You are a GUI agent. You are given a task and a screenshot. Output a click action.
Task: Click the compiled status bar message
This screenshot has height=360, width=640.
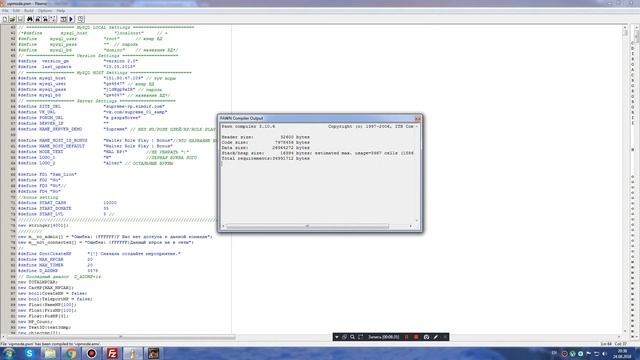point(50,344)
